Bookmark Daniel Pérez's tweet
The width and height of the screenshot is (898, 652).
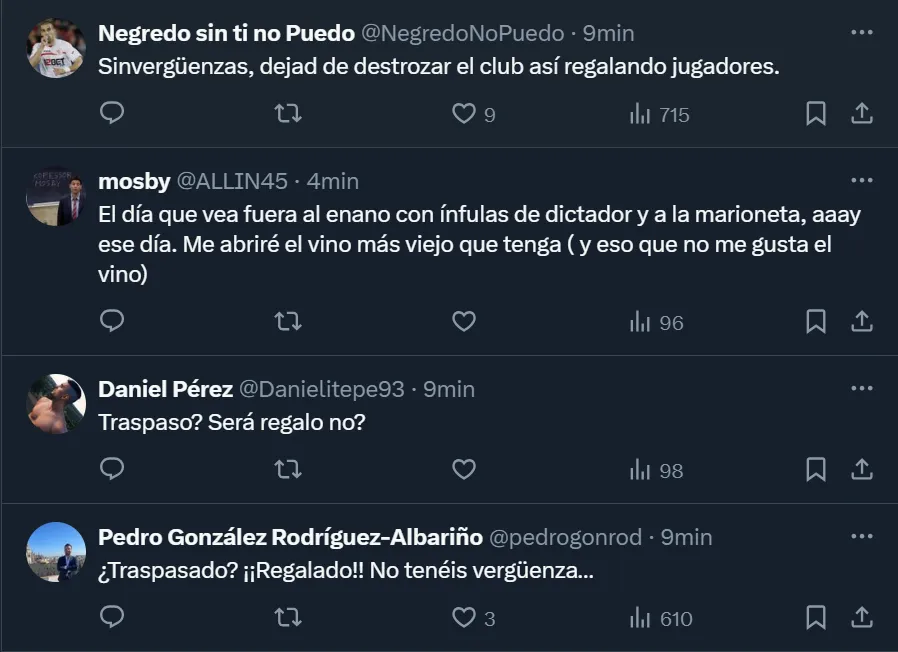click(x=816, y=469)
